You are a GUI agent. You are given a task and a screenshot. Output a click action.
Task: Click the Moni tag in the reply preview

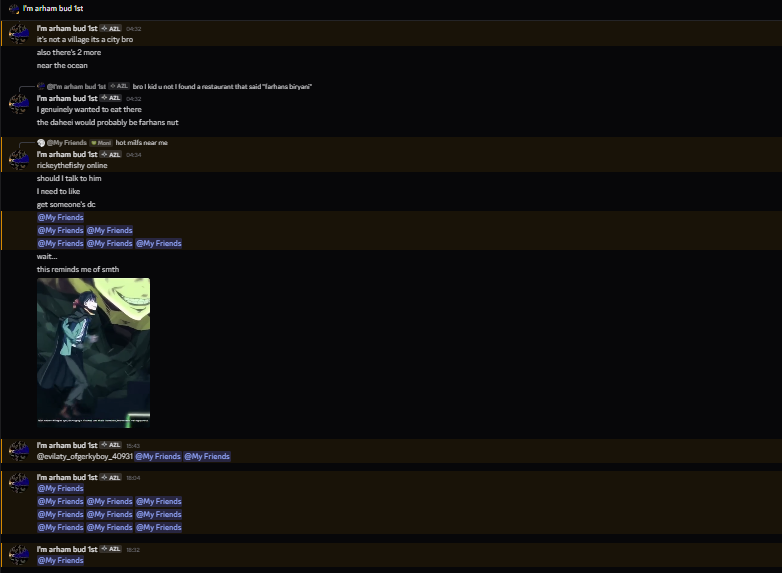[x=101, y=143]
